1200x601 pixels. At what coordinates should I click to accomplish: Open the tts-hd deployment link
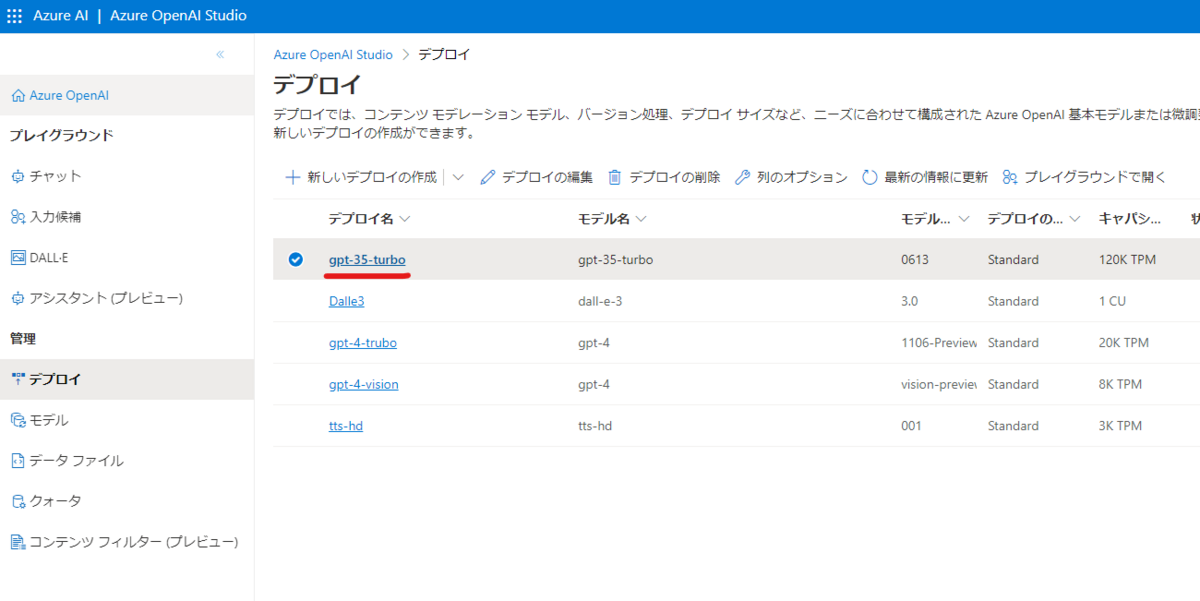[x=346, y=425]
